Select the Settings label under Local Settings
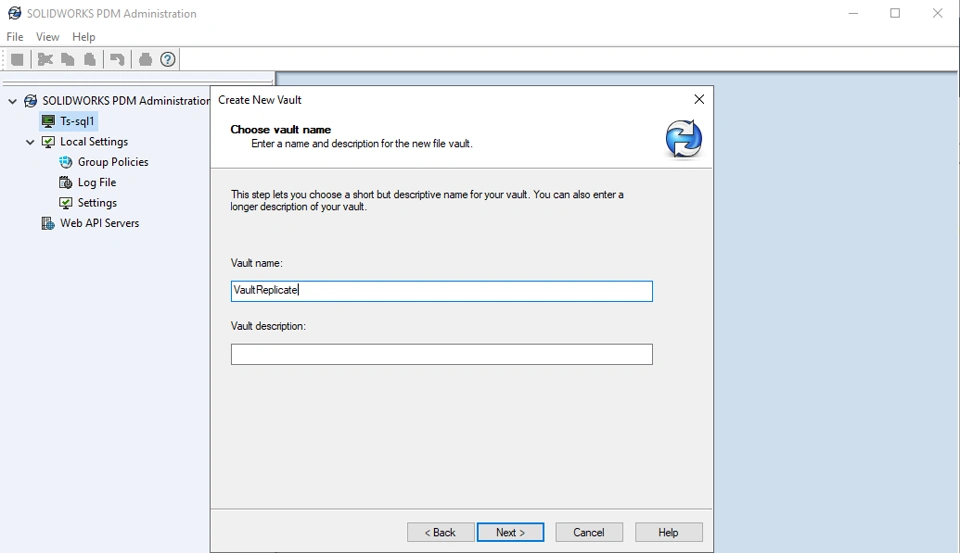 [97, 203]
